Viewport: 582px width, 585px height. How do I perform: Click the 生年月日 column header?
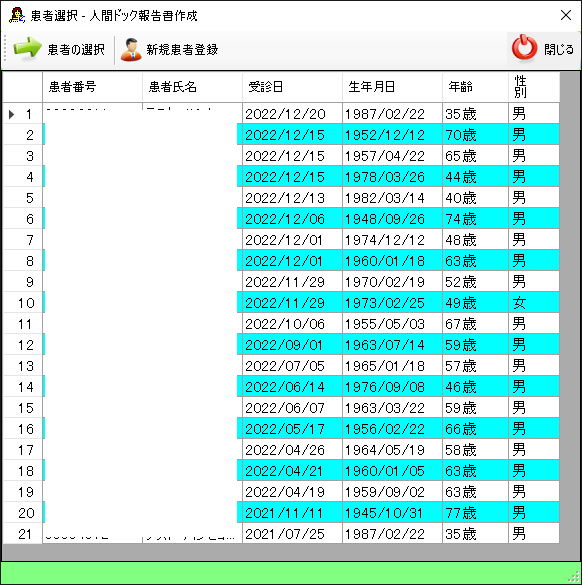pyautogui.click(x=392, y=87)
